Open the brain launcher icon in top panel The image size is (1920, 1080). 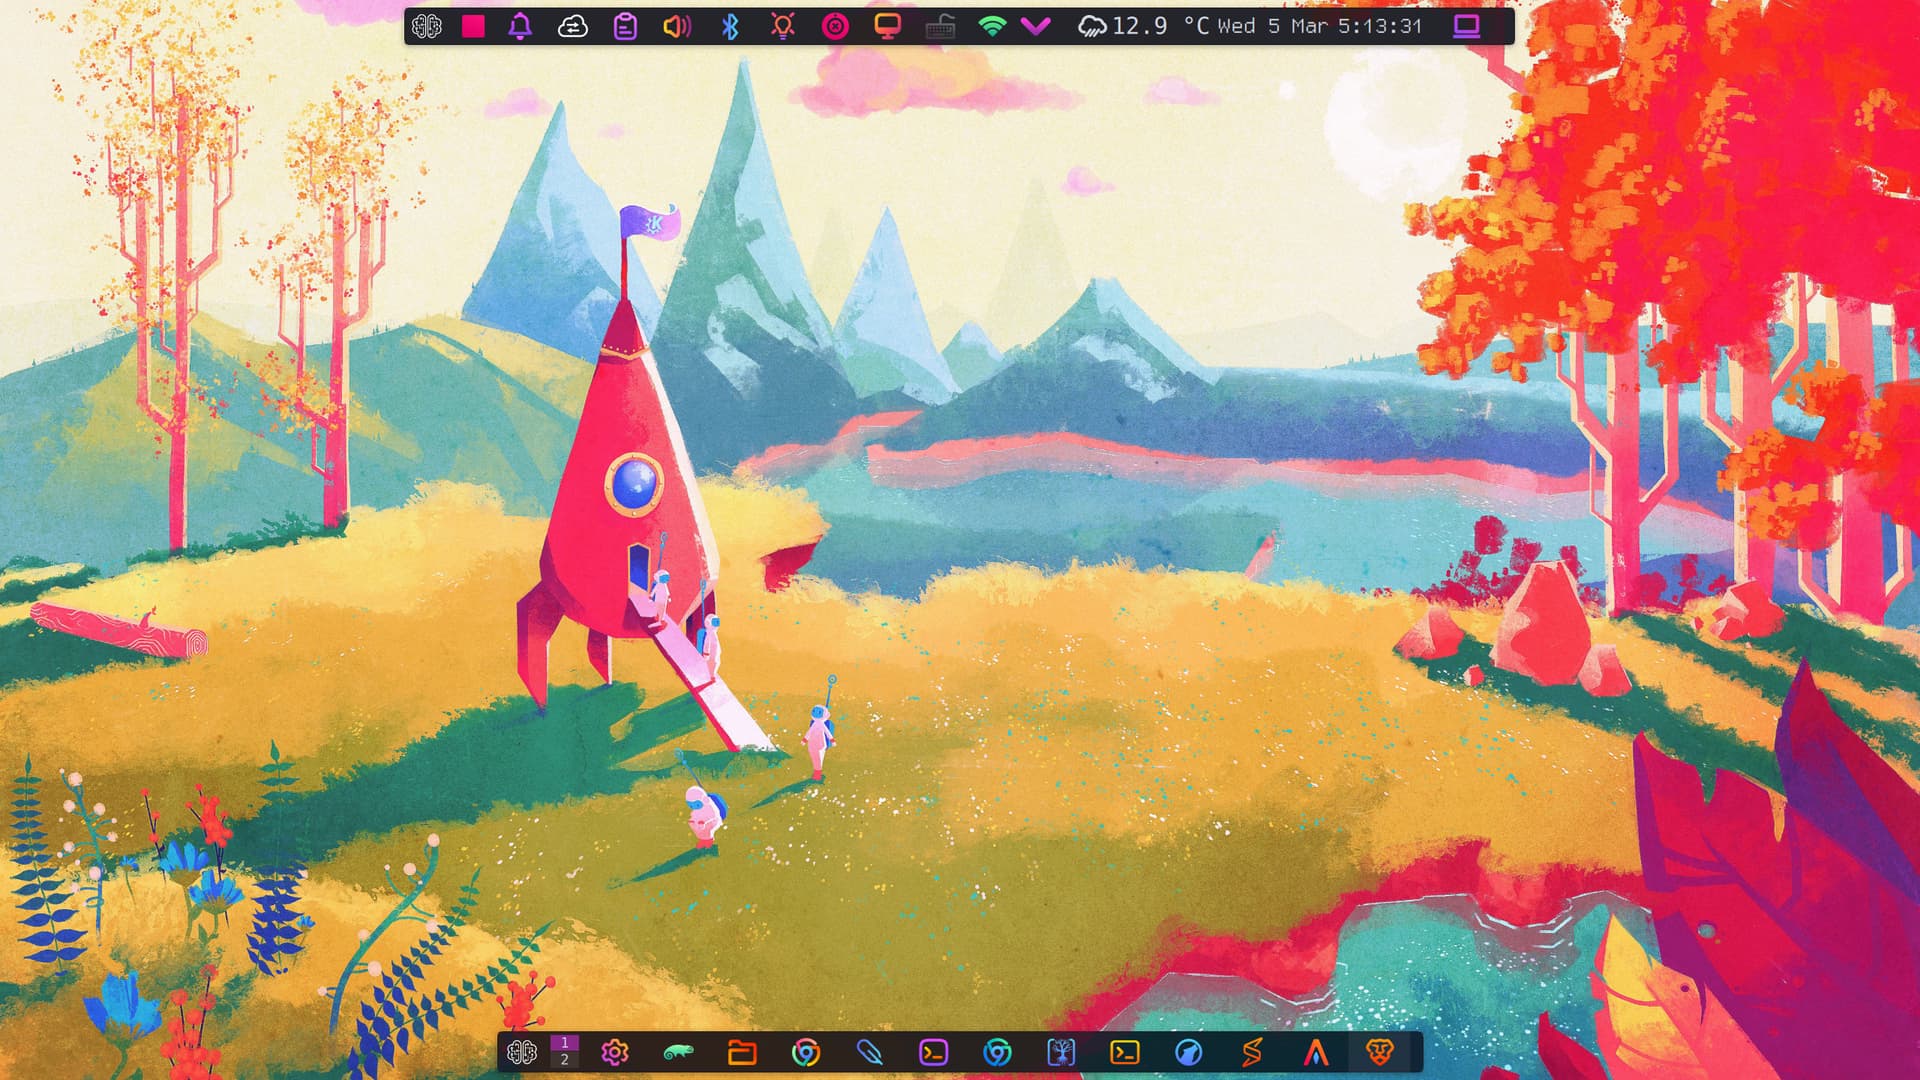(x=427, y=26)
